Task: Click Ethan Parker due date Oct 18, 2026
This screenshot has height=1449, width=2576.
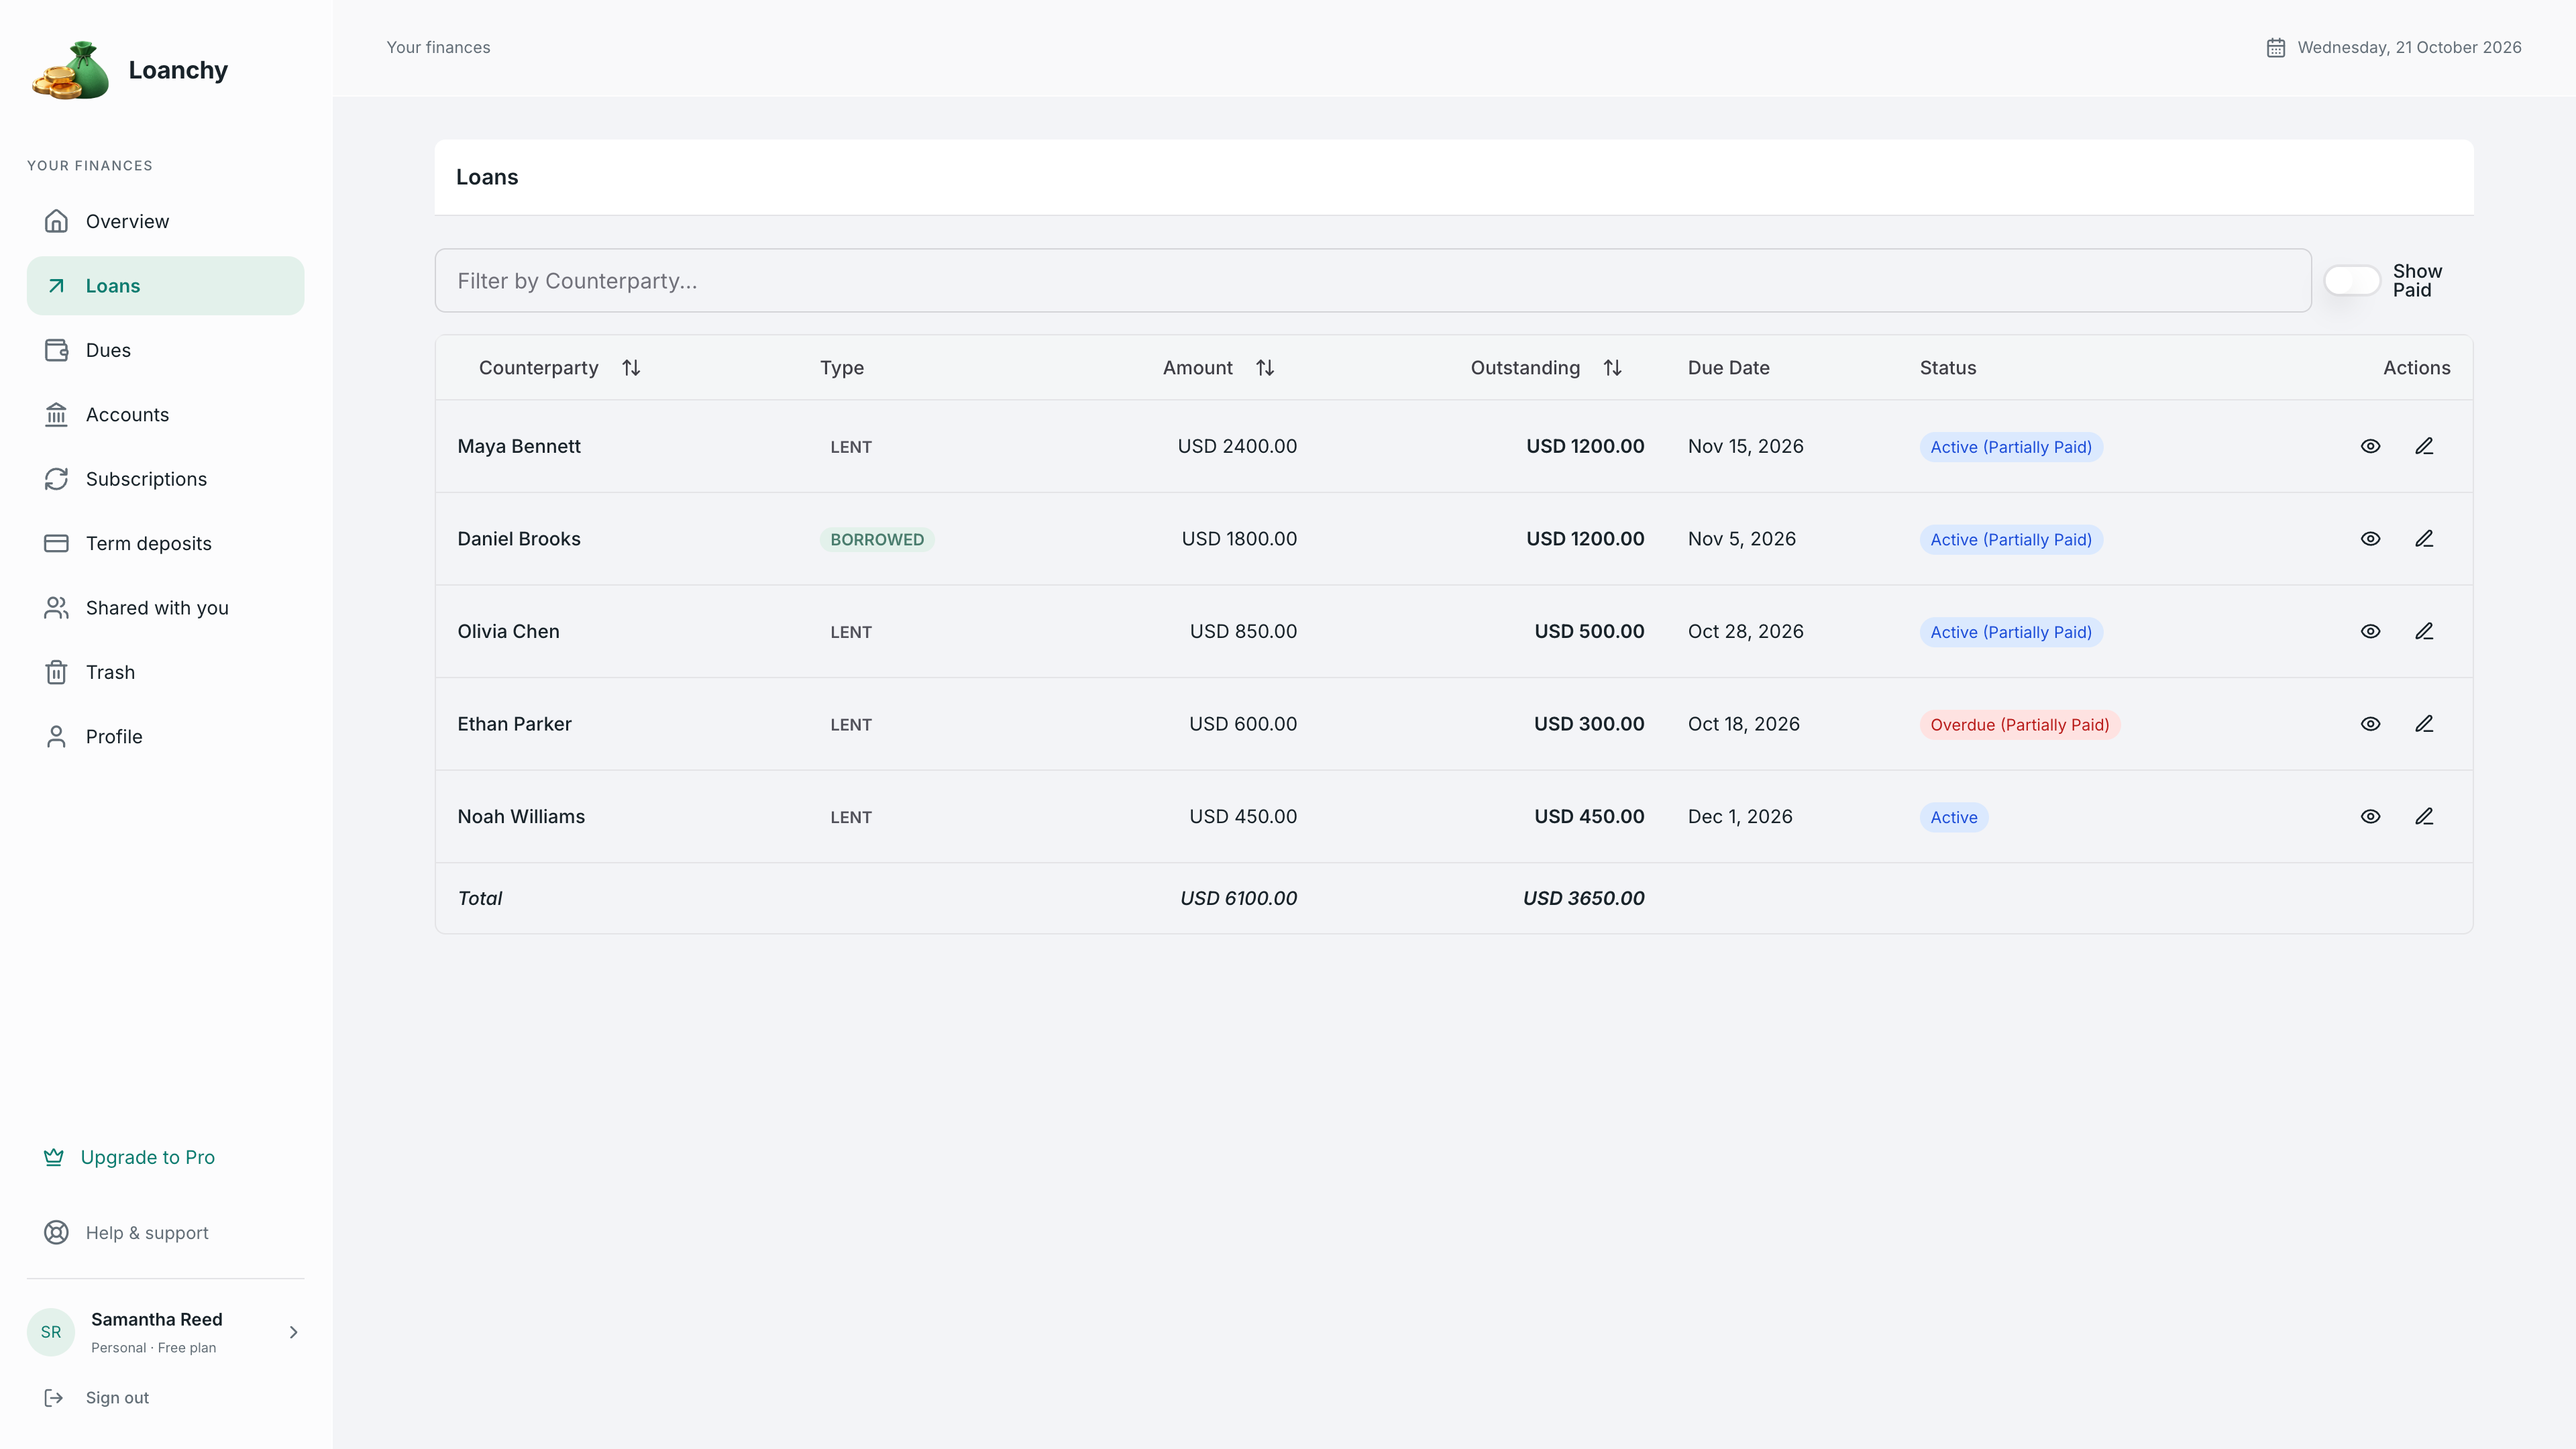Action: [x=1743, y=724]
